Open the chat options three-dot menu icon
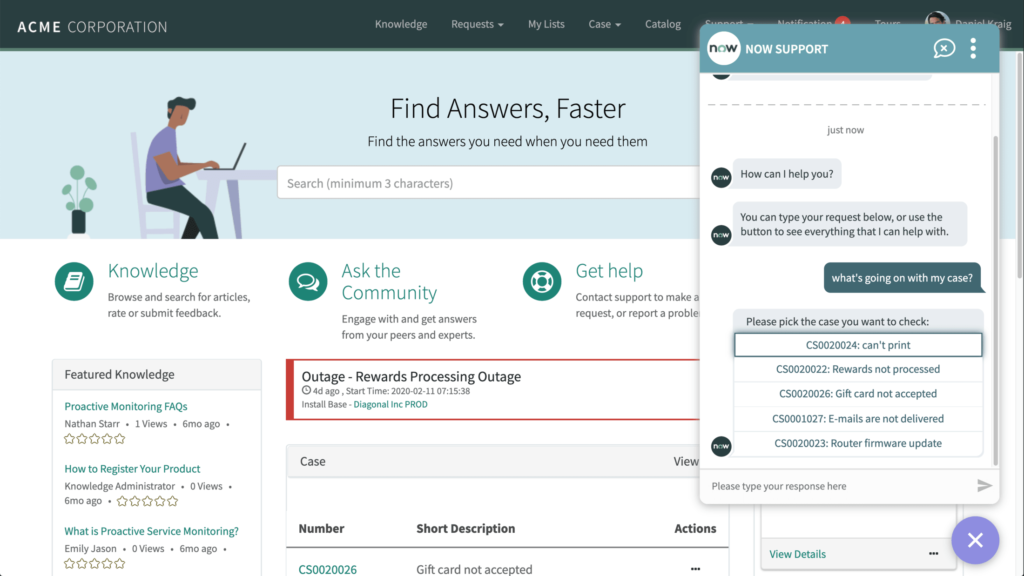Screen dimensions: 1024x576 pos(973,48)
